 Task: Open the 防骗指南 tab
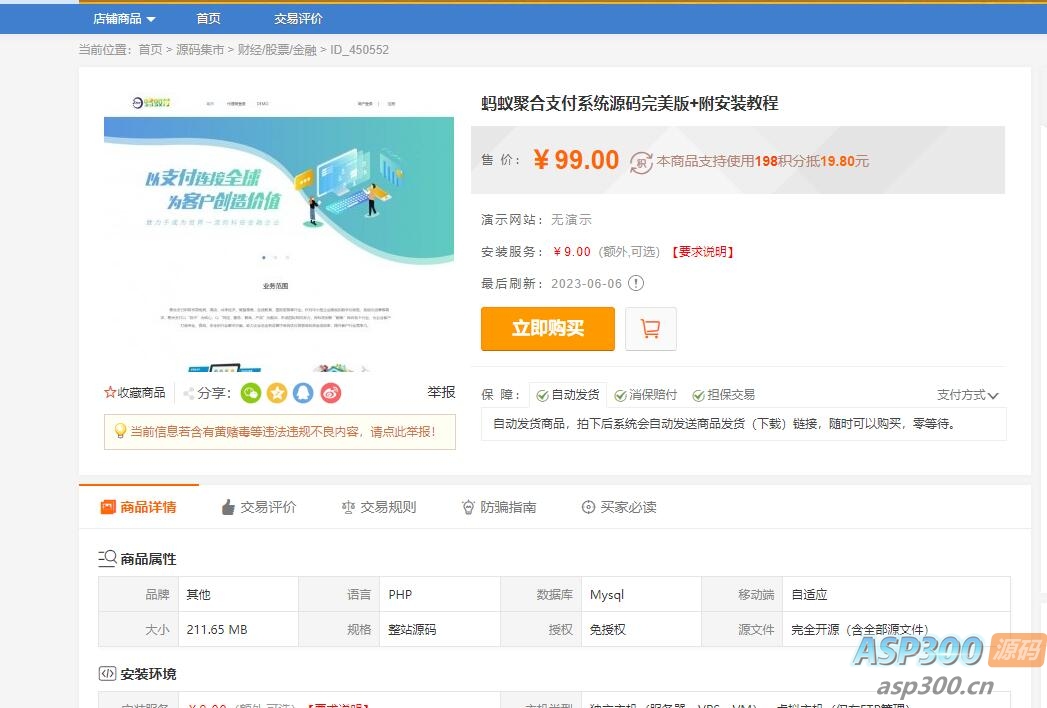pos(498,507)
